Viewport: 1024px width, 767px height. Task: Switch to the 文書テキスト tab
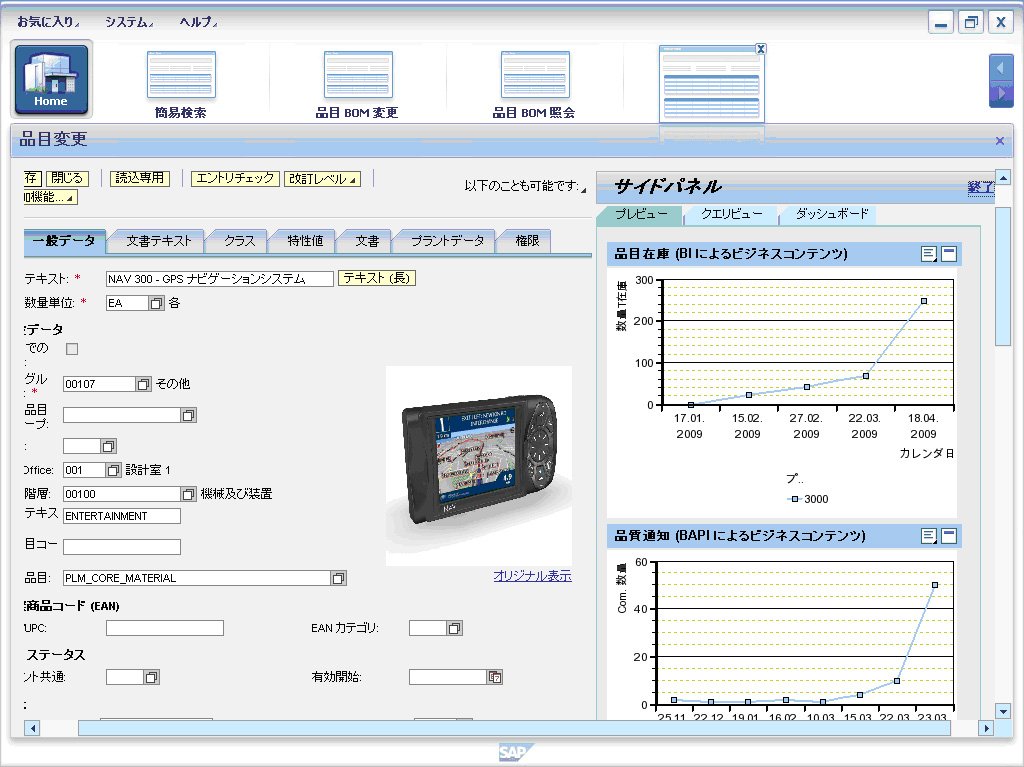(x=159, y=241)
